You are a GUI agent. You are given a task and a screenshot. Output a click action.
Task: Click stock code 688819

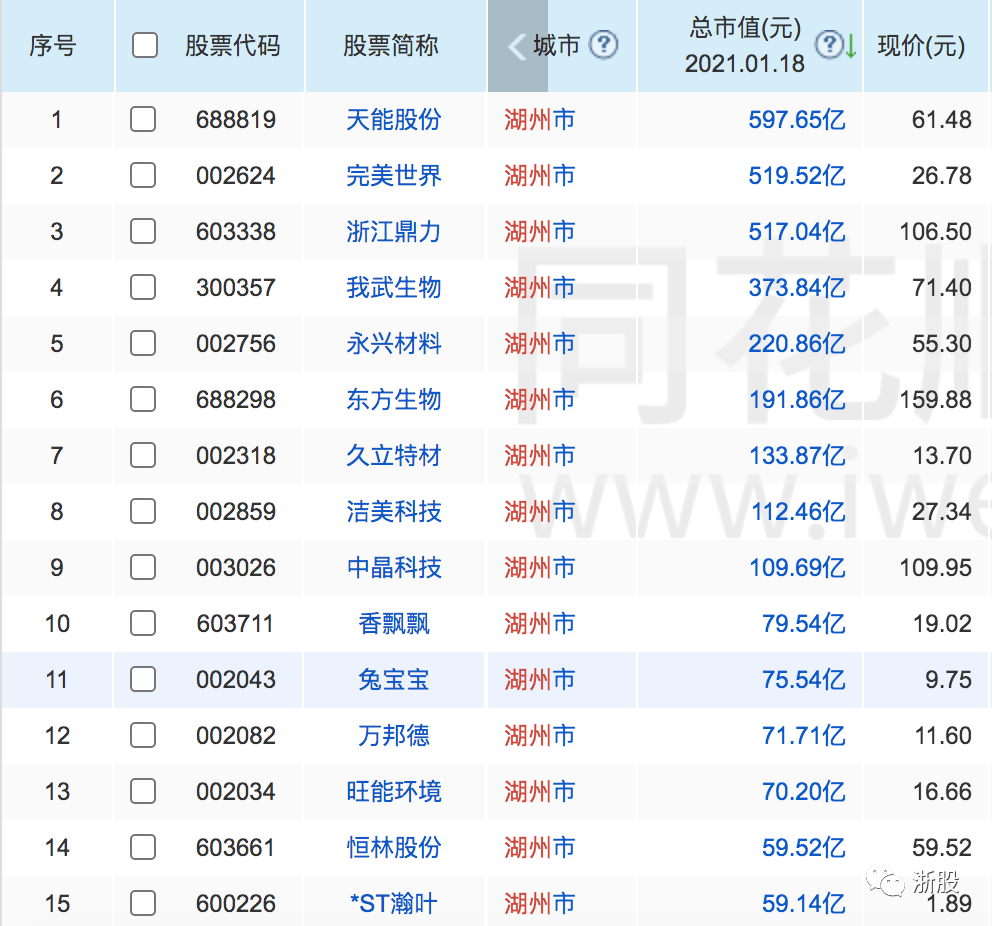[x=236, y=120]
